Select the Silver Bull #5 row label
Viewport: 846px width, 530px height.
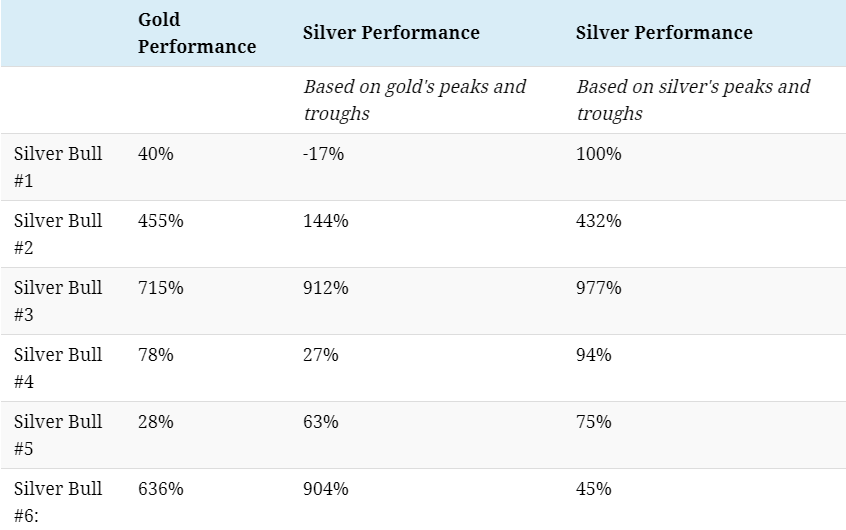58,435
